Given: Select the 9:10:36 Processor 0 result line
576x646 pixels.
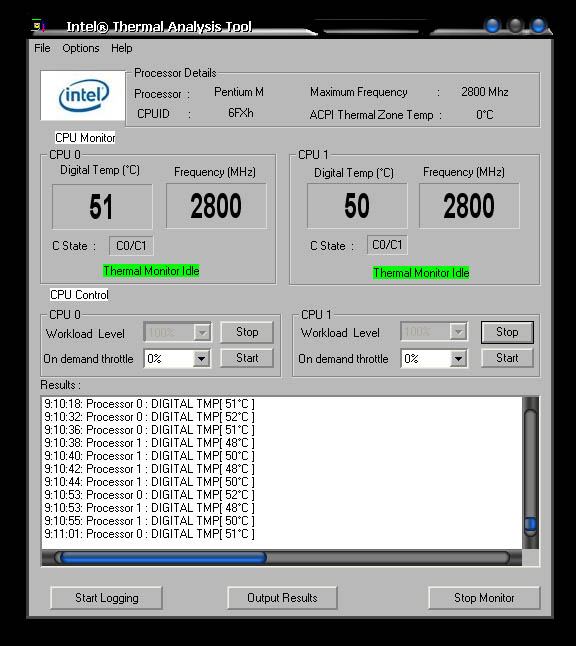Looking at the screenshot, I should point(150,430).
